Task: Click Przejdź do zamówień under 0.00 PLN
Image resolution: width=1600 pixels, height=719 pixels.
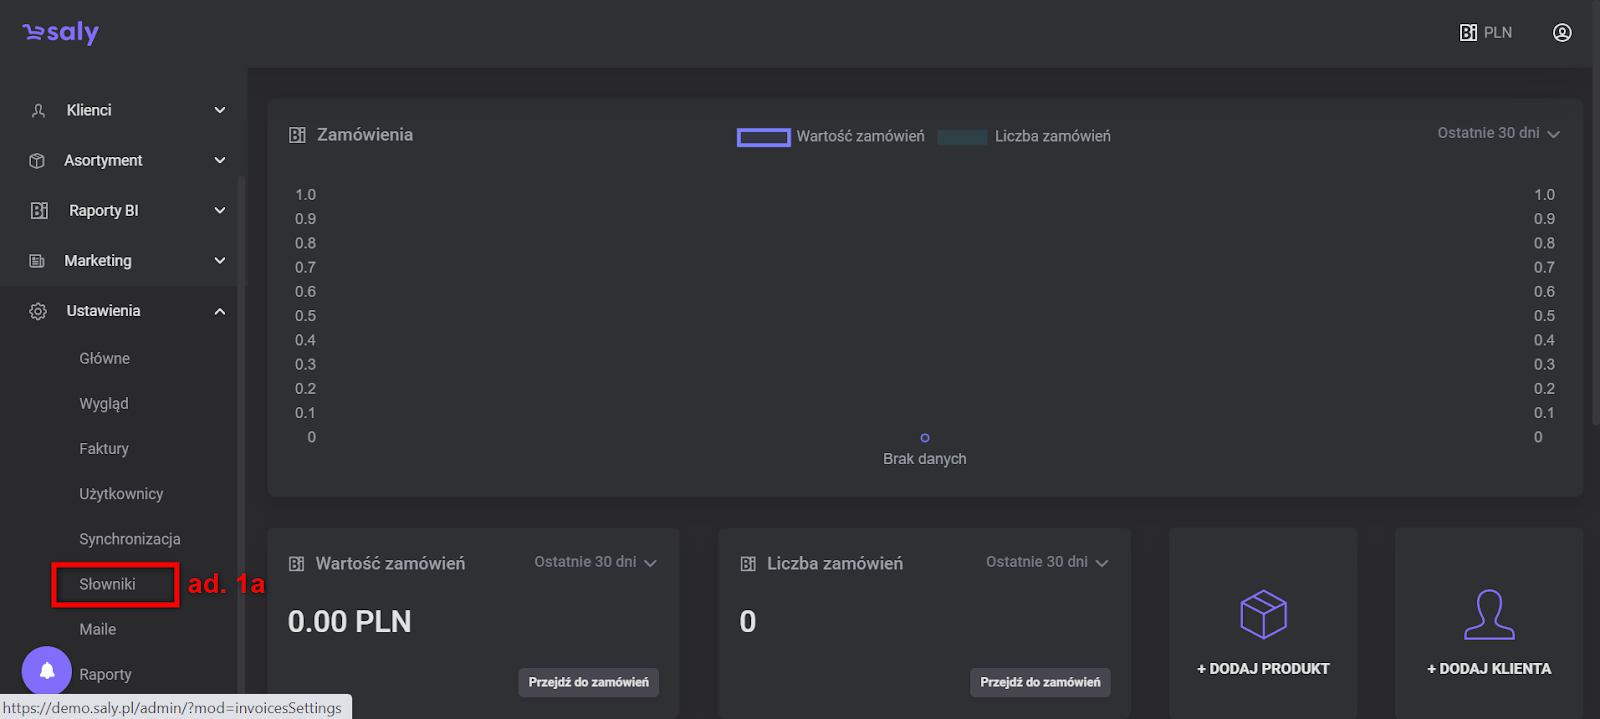Action: pos(588,682)
